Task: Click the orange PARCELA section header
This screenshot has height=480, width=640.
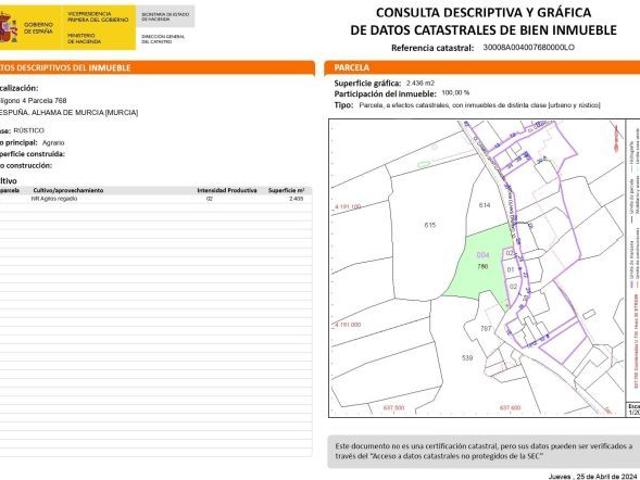Action: tap(479, 67)
